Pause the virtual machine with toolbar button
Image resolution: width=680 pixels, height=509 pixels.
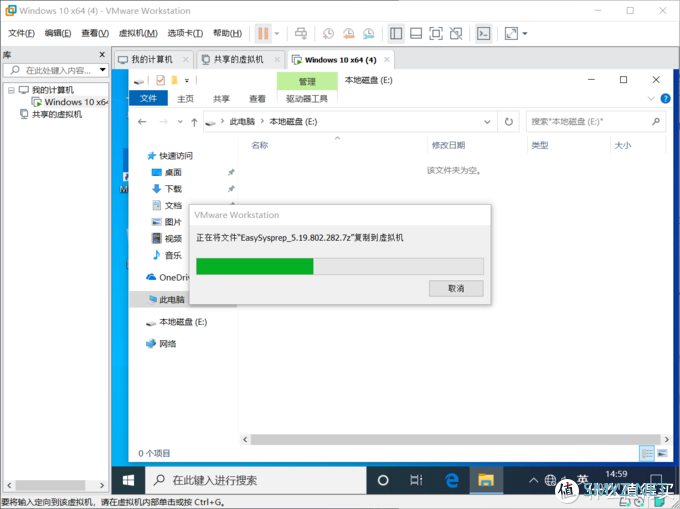pyautogui.click(x=263, y=33)
